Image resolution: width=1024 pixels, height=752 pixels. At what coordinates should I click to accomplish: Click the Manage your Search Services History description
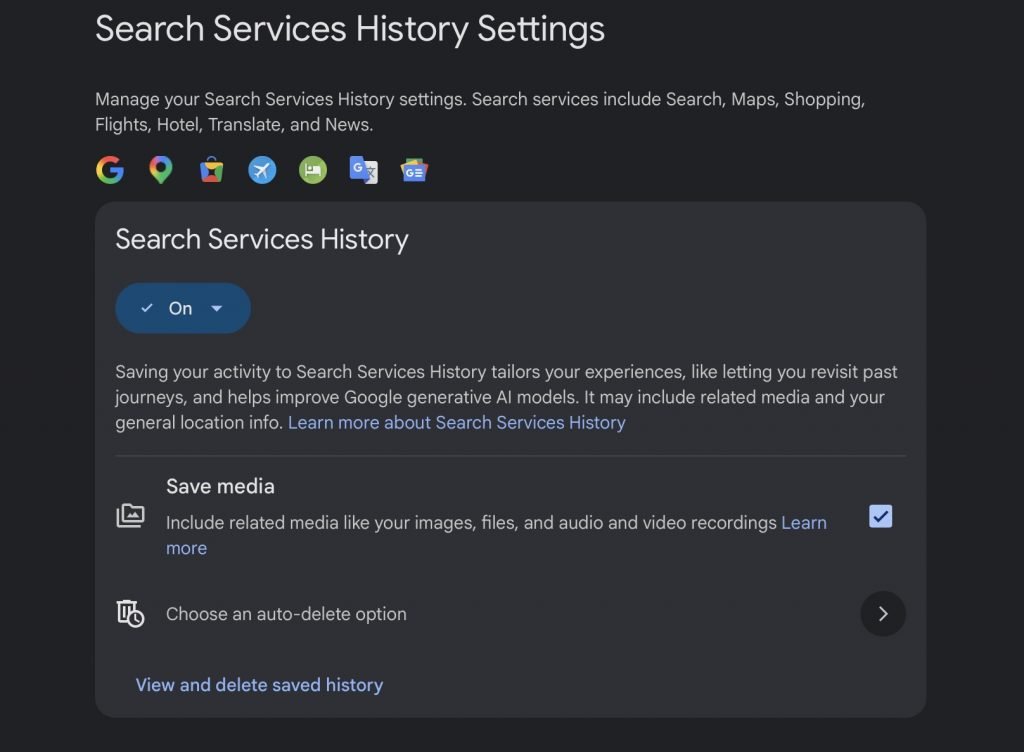(x=480, y=112)
